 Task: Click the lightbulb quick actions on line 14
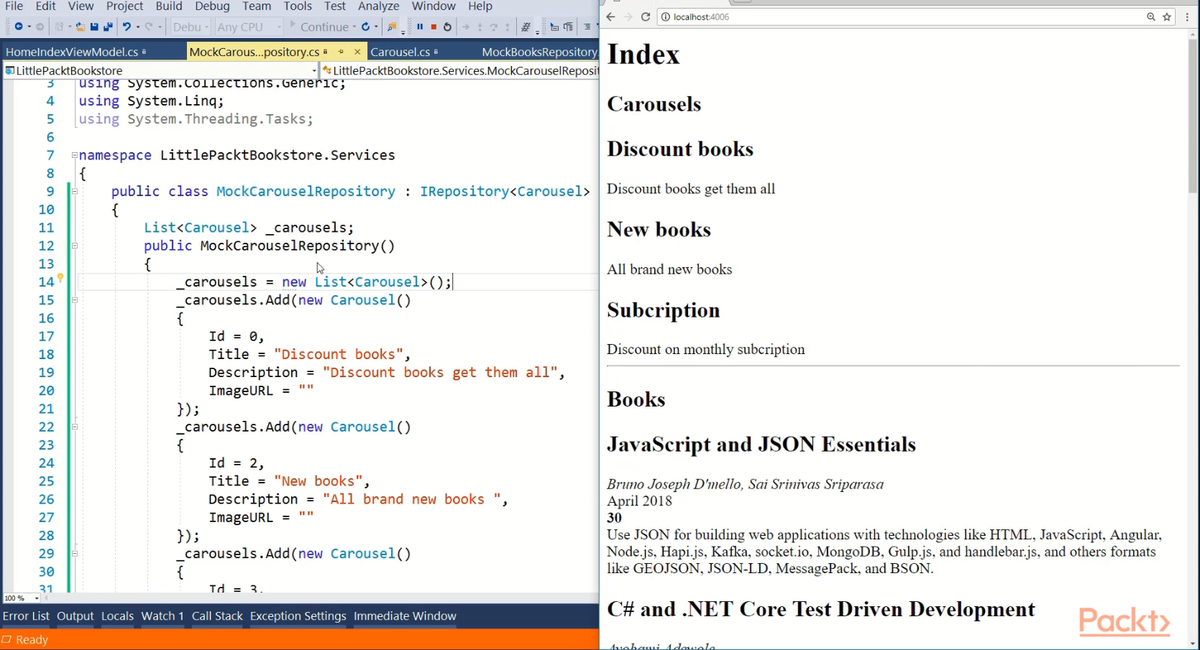(61, 279)
